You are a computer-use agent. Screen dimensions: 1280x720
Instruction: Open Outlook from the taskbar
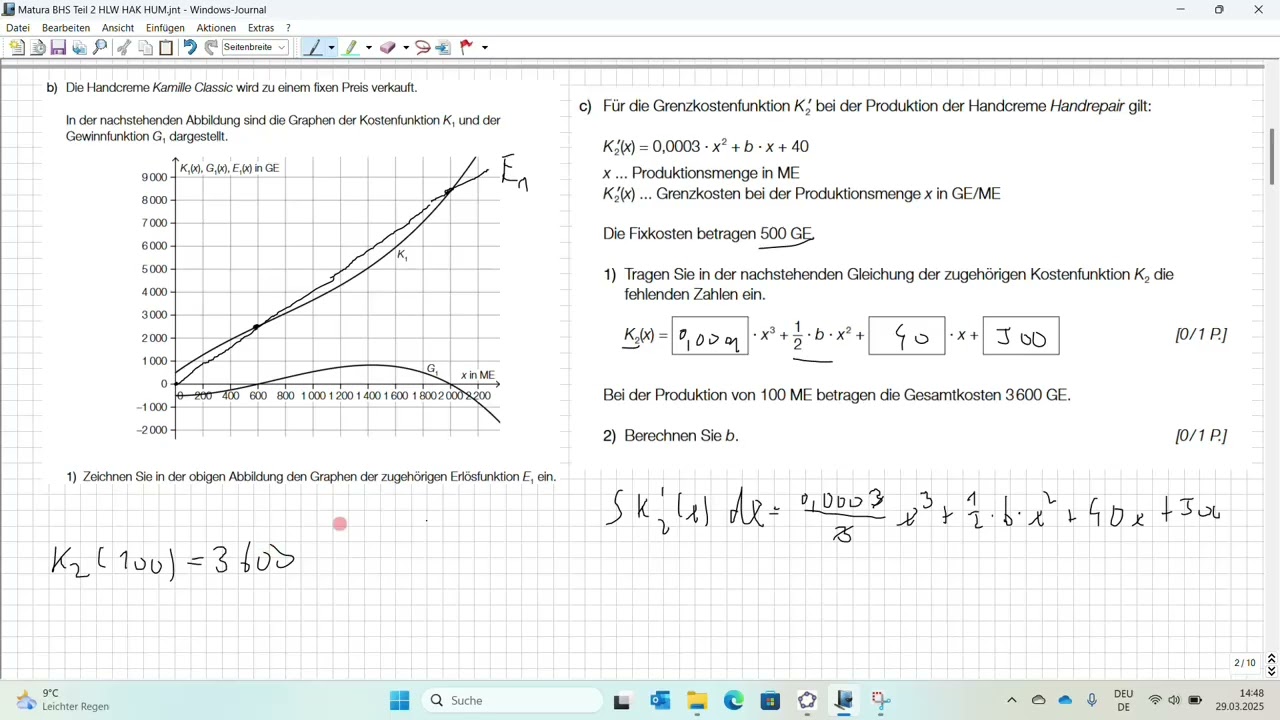(660, 700)
